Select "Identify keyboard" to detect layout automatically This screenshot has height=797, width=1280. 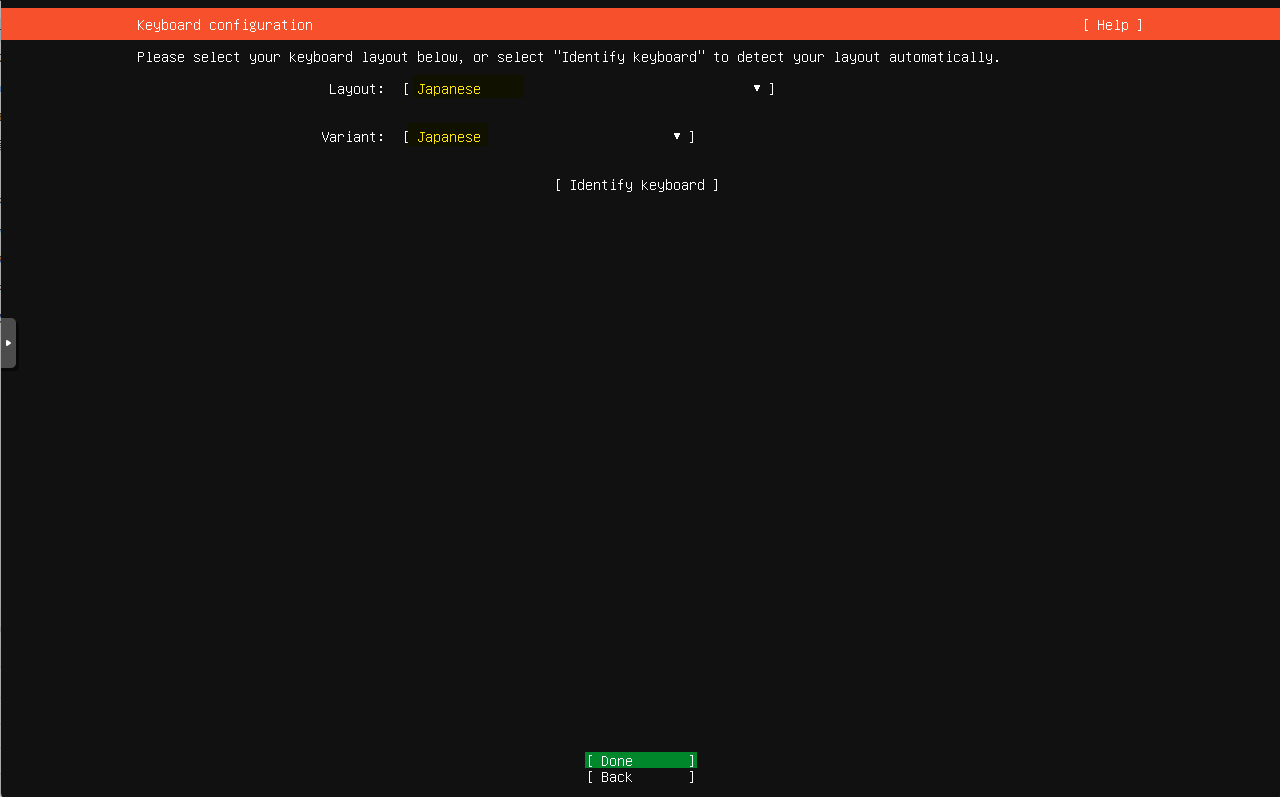click(637, 185)
